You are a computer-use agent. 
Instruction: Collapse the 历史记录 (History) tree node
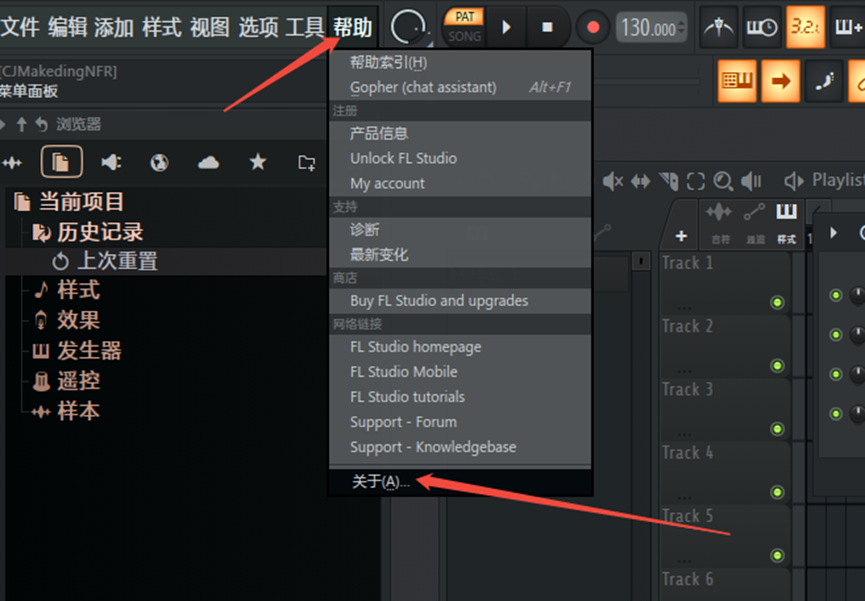pyautogui.click(x=99, y=232)
